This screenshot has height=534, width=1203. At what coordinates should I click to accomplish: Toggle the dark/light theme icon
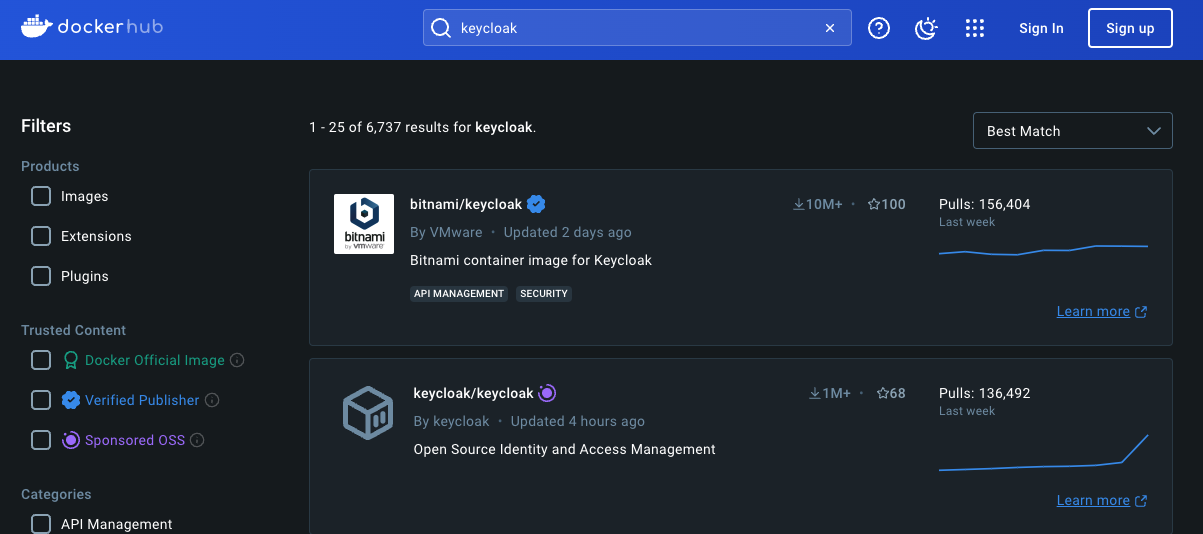click(927, 28)
